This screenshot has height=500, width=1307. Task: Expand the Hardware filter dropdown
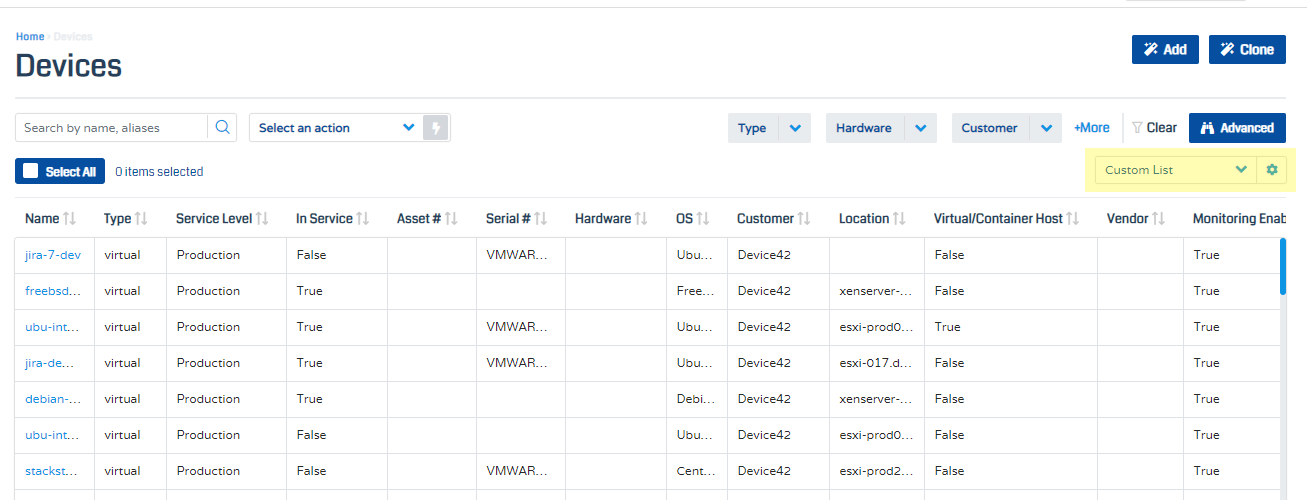[920, 128]
